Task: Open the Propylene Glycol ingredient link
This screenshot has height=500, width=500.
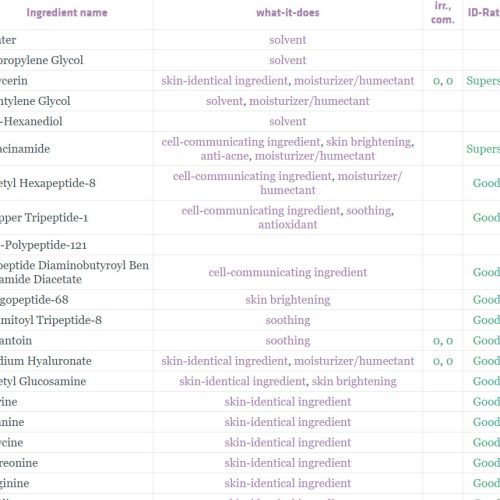Action: point(41,60)
